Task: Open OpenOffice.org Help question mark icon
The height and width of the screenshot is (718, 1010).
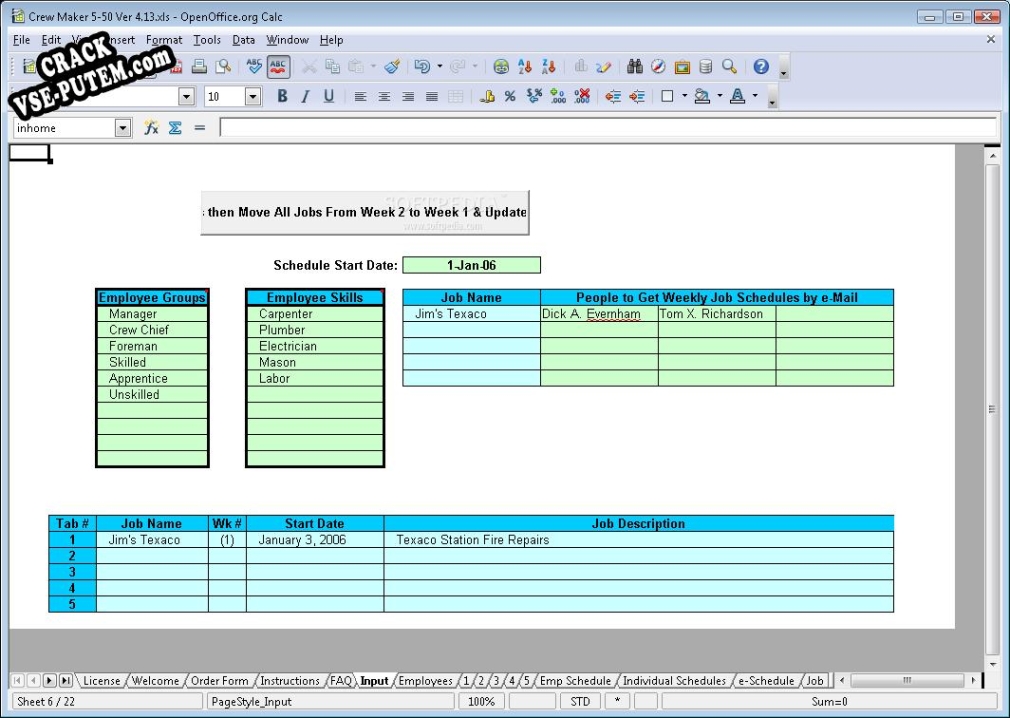Action: (761, 66)
